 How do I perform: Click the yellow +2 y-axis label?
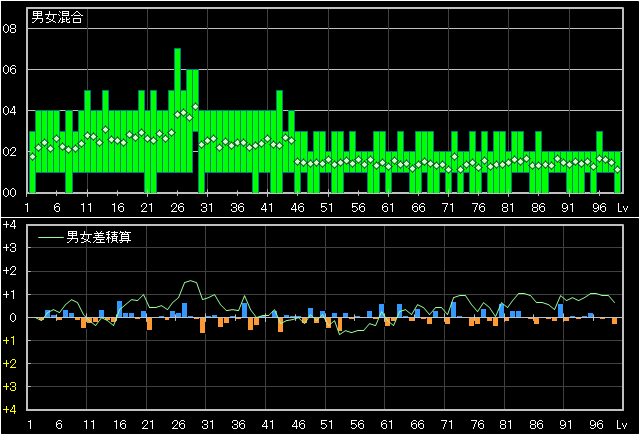(x=9, y=364)
